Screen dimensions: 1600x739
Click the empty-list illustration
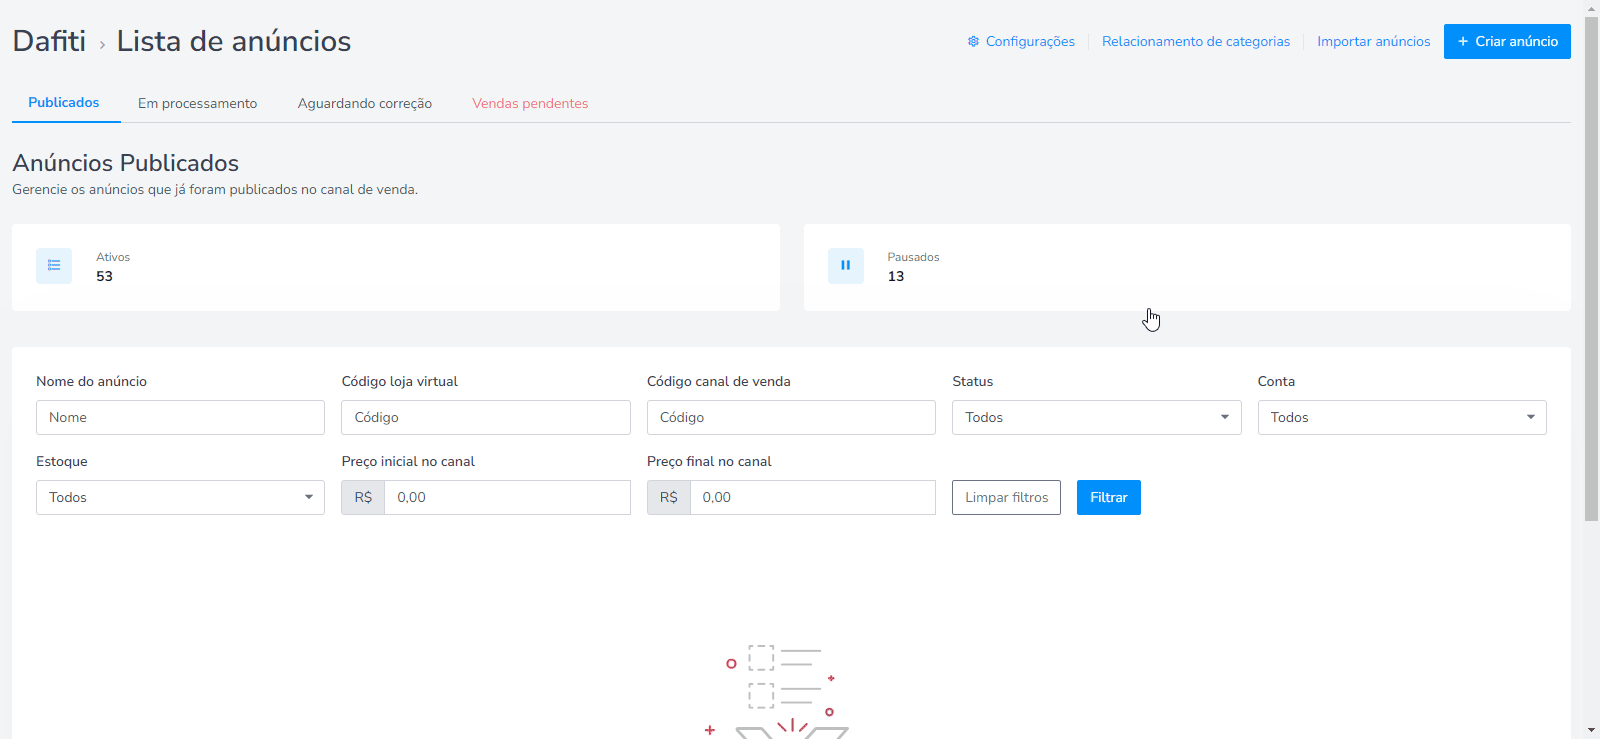click(x=777, y=690)
